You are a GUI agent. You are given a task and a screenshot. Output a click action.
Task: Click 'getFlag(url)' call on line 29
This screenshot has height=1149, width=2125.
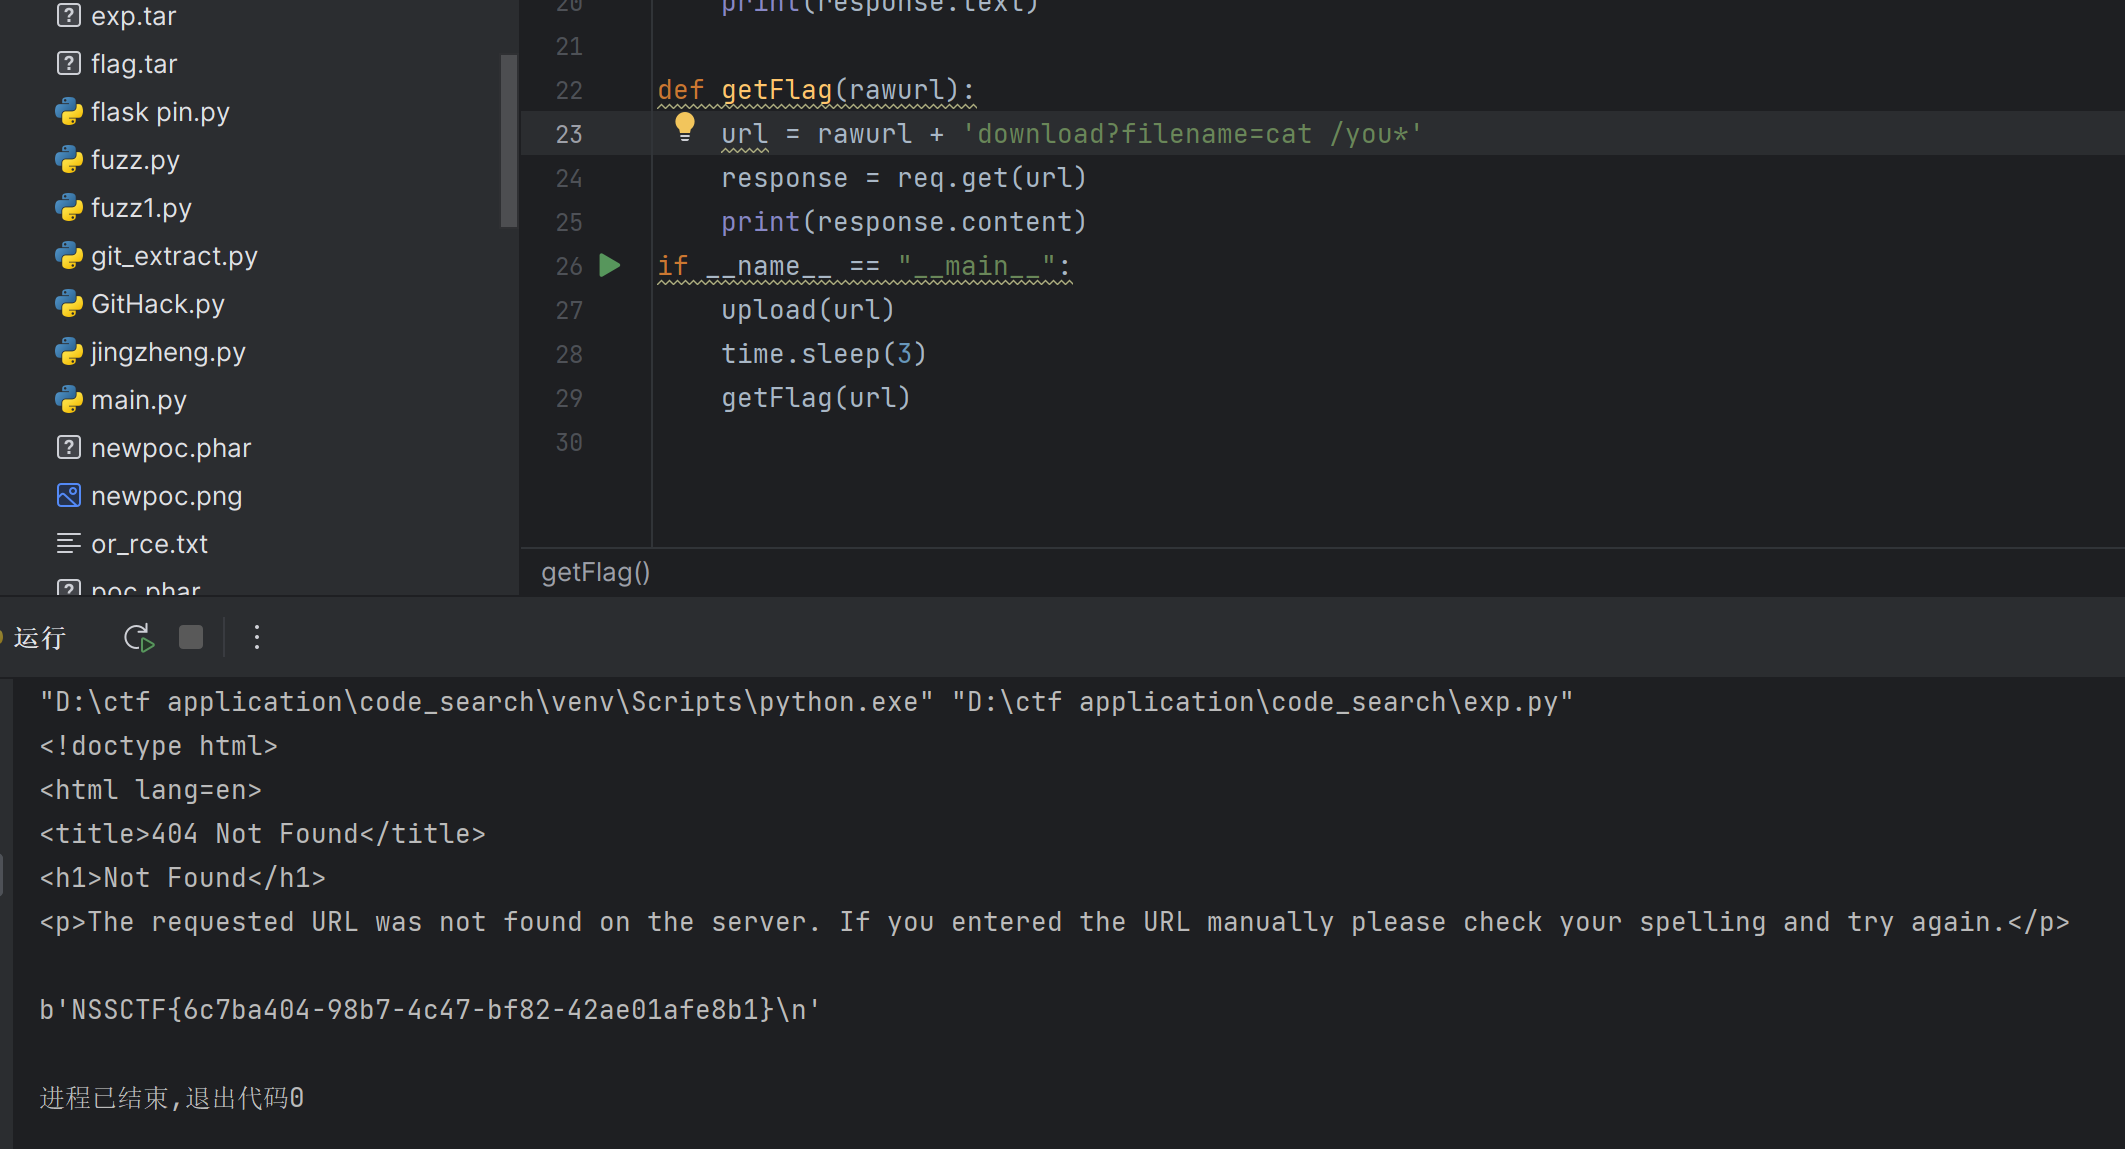(816, 398)
